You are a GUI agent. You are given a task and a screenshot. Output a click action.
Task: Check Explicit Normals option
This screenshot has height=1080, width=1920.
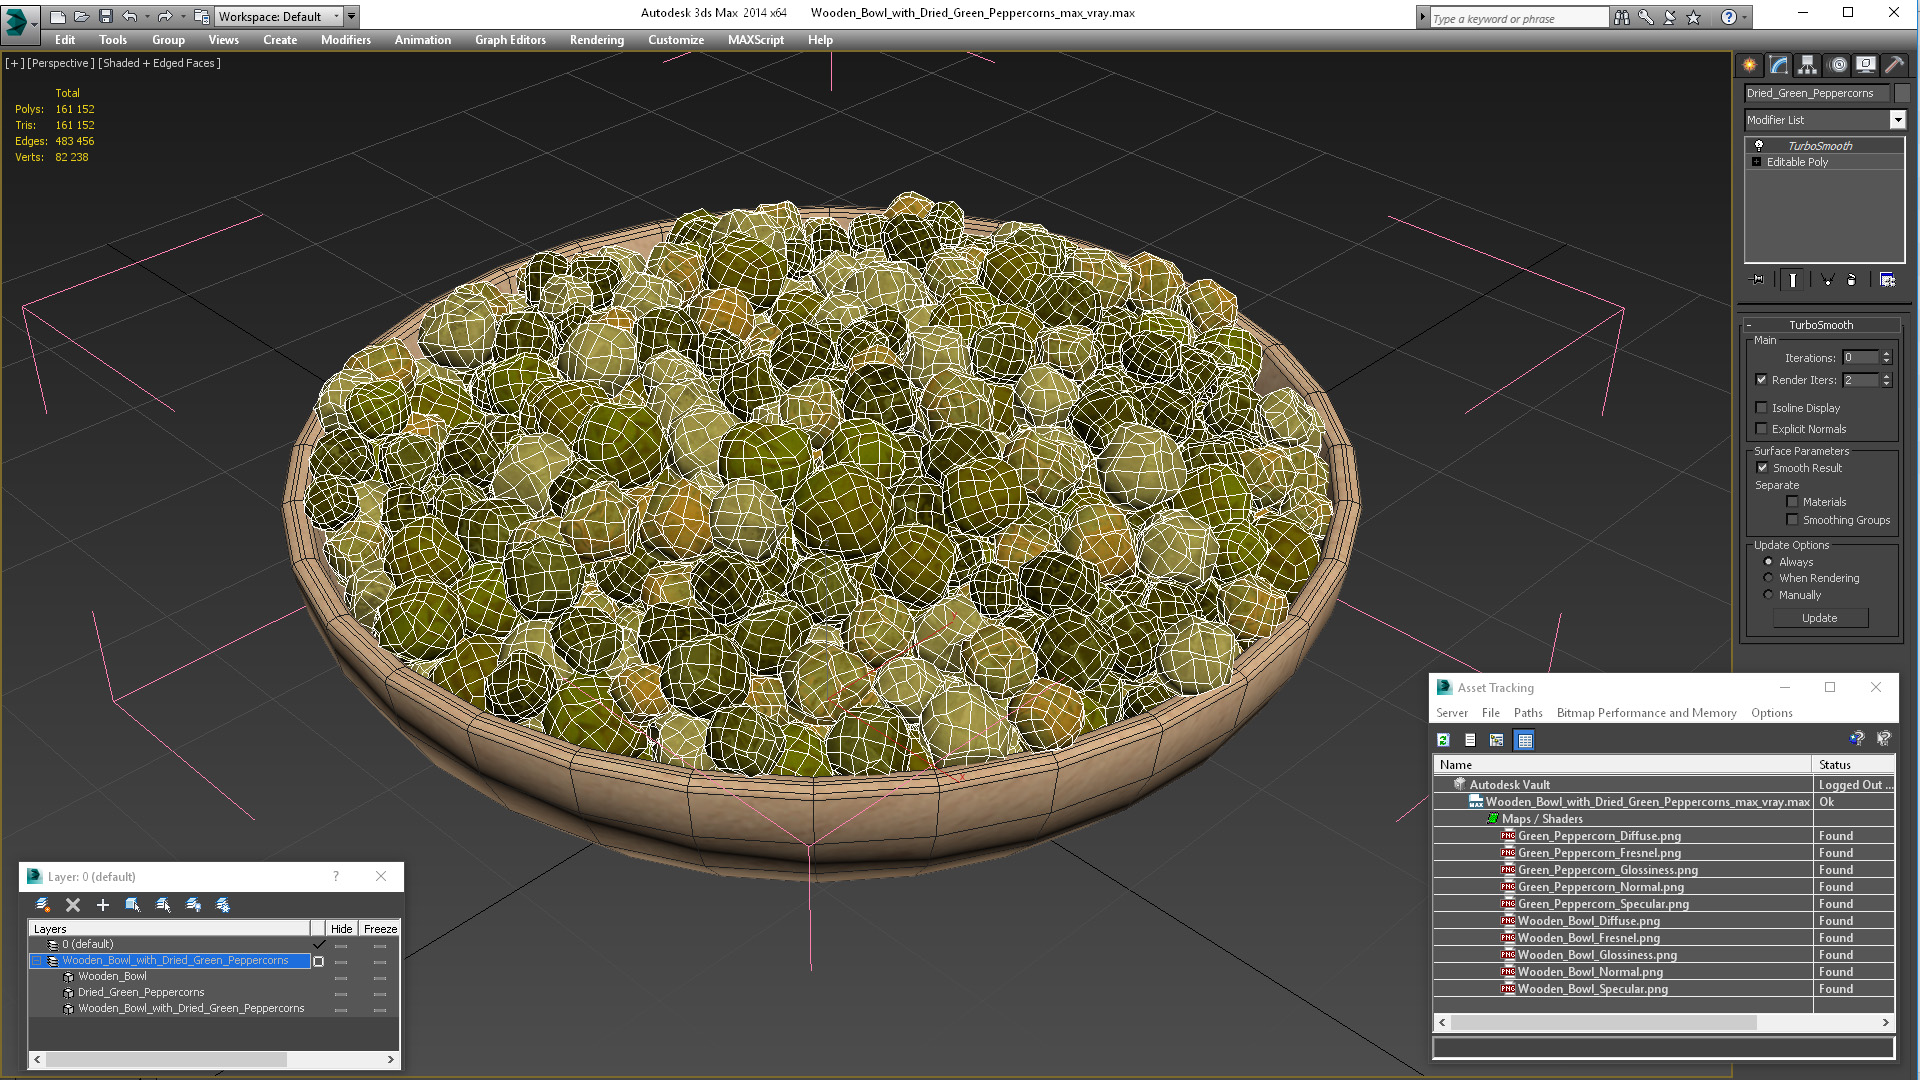1762,429
